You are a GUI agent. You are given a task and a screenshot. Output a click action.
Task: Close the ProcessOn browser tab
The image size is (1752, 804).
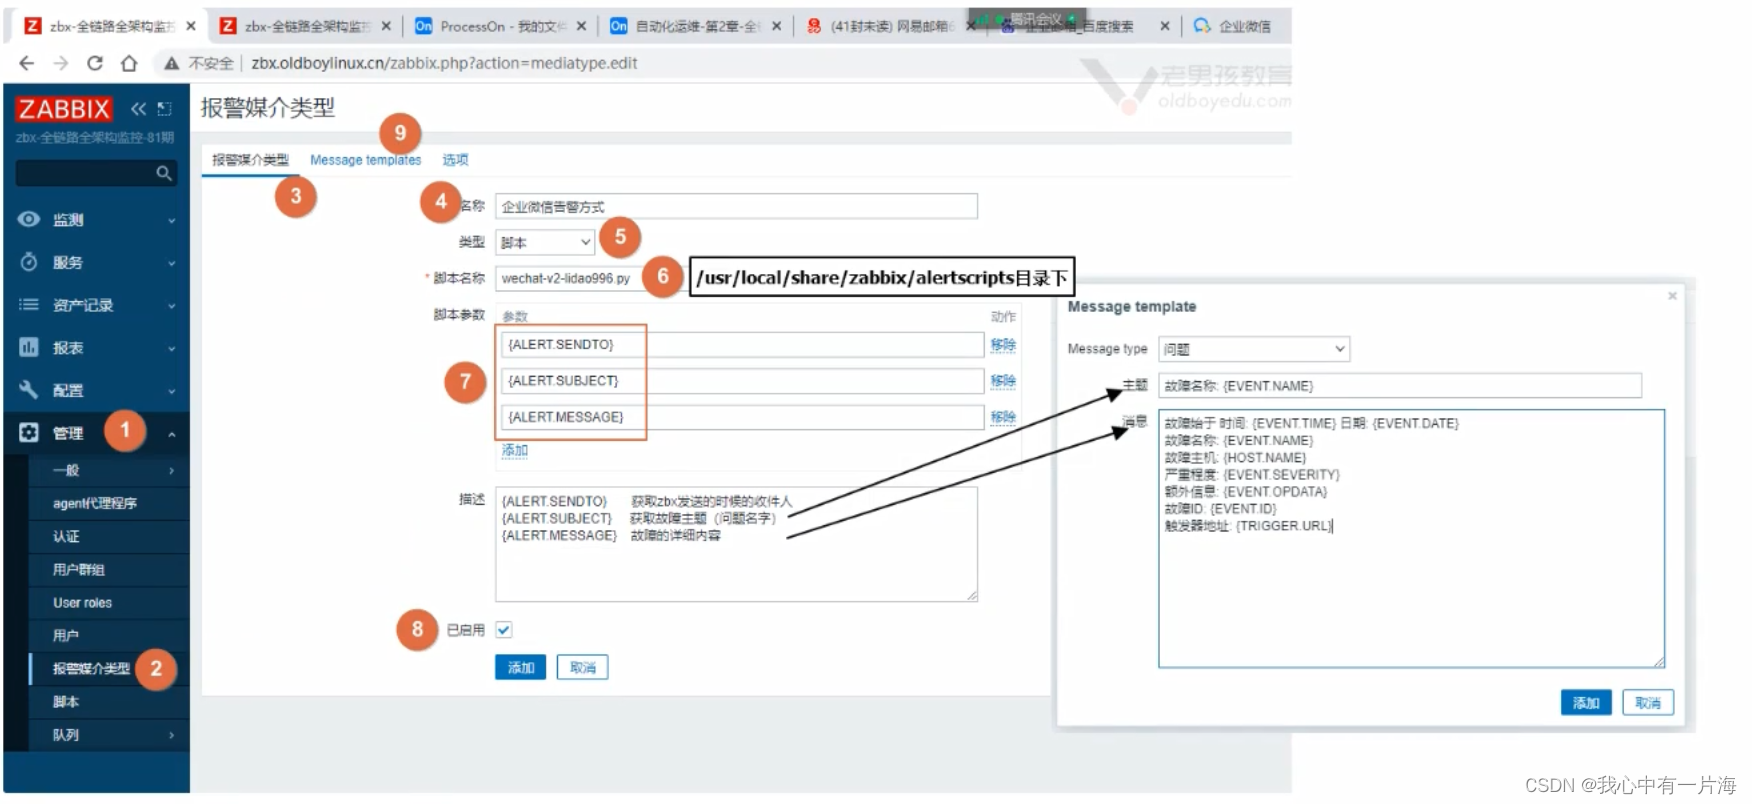[x=581, y=26]
